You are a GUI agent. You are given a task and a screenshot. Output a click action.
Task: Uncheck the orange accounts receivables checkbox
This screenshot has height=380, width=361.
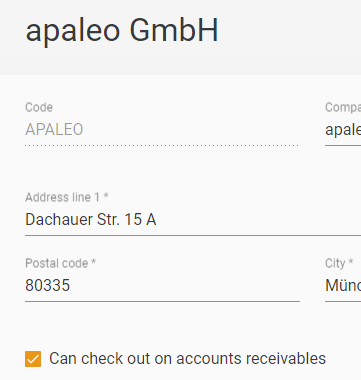[x=33, y=359]
